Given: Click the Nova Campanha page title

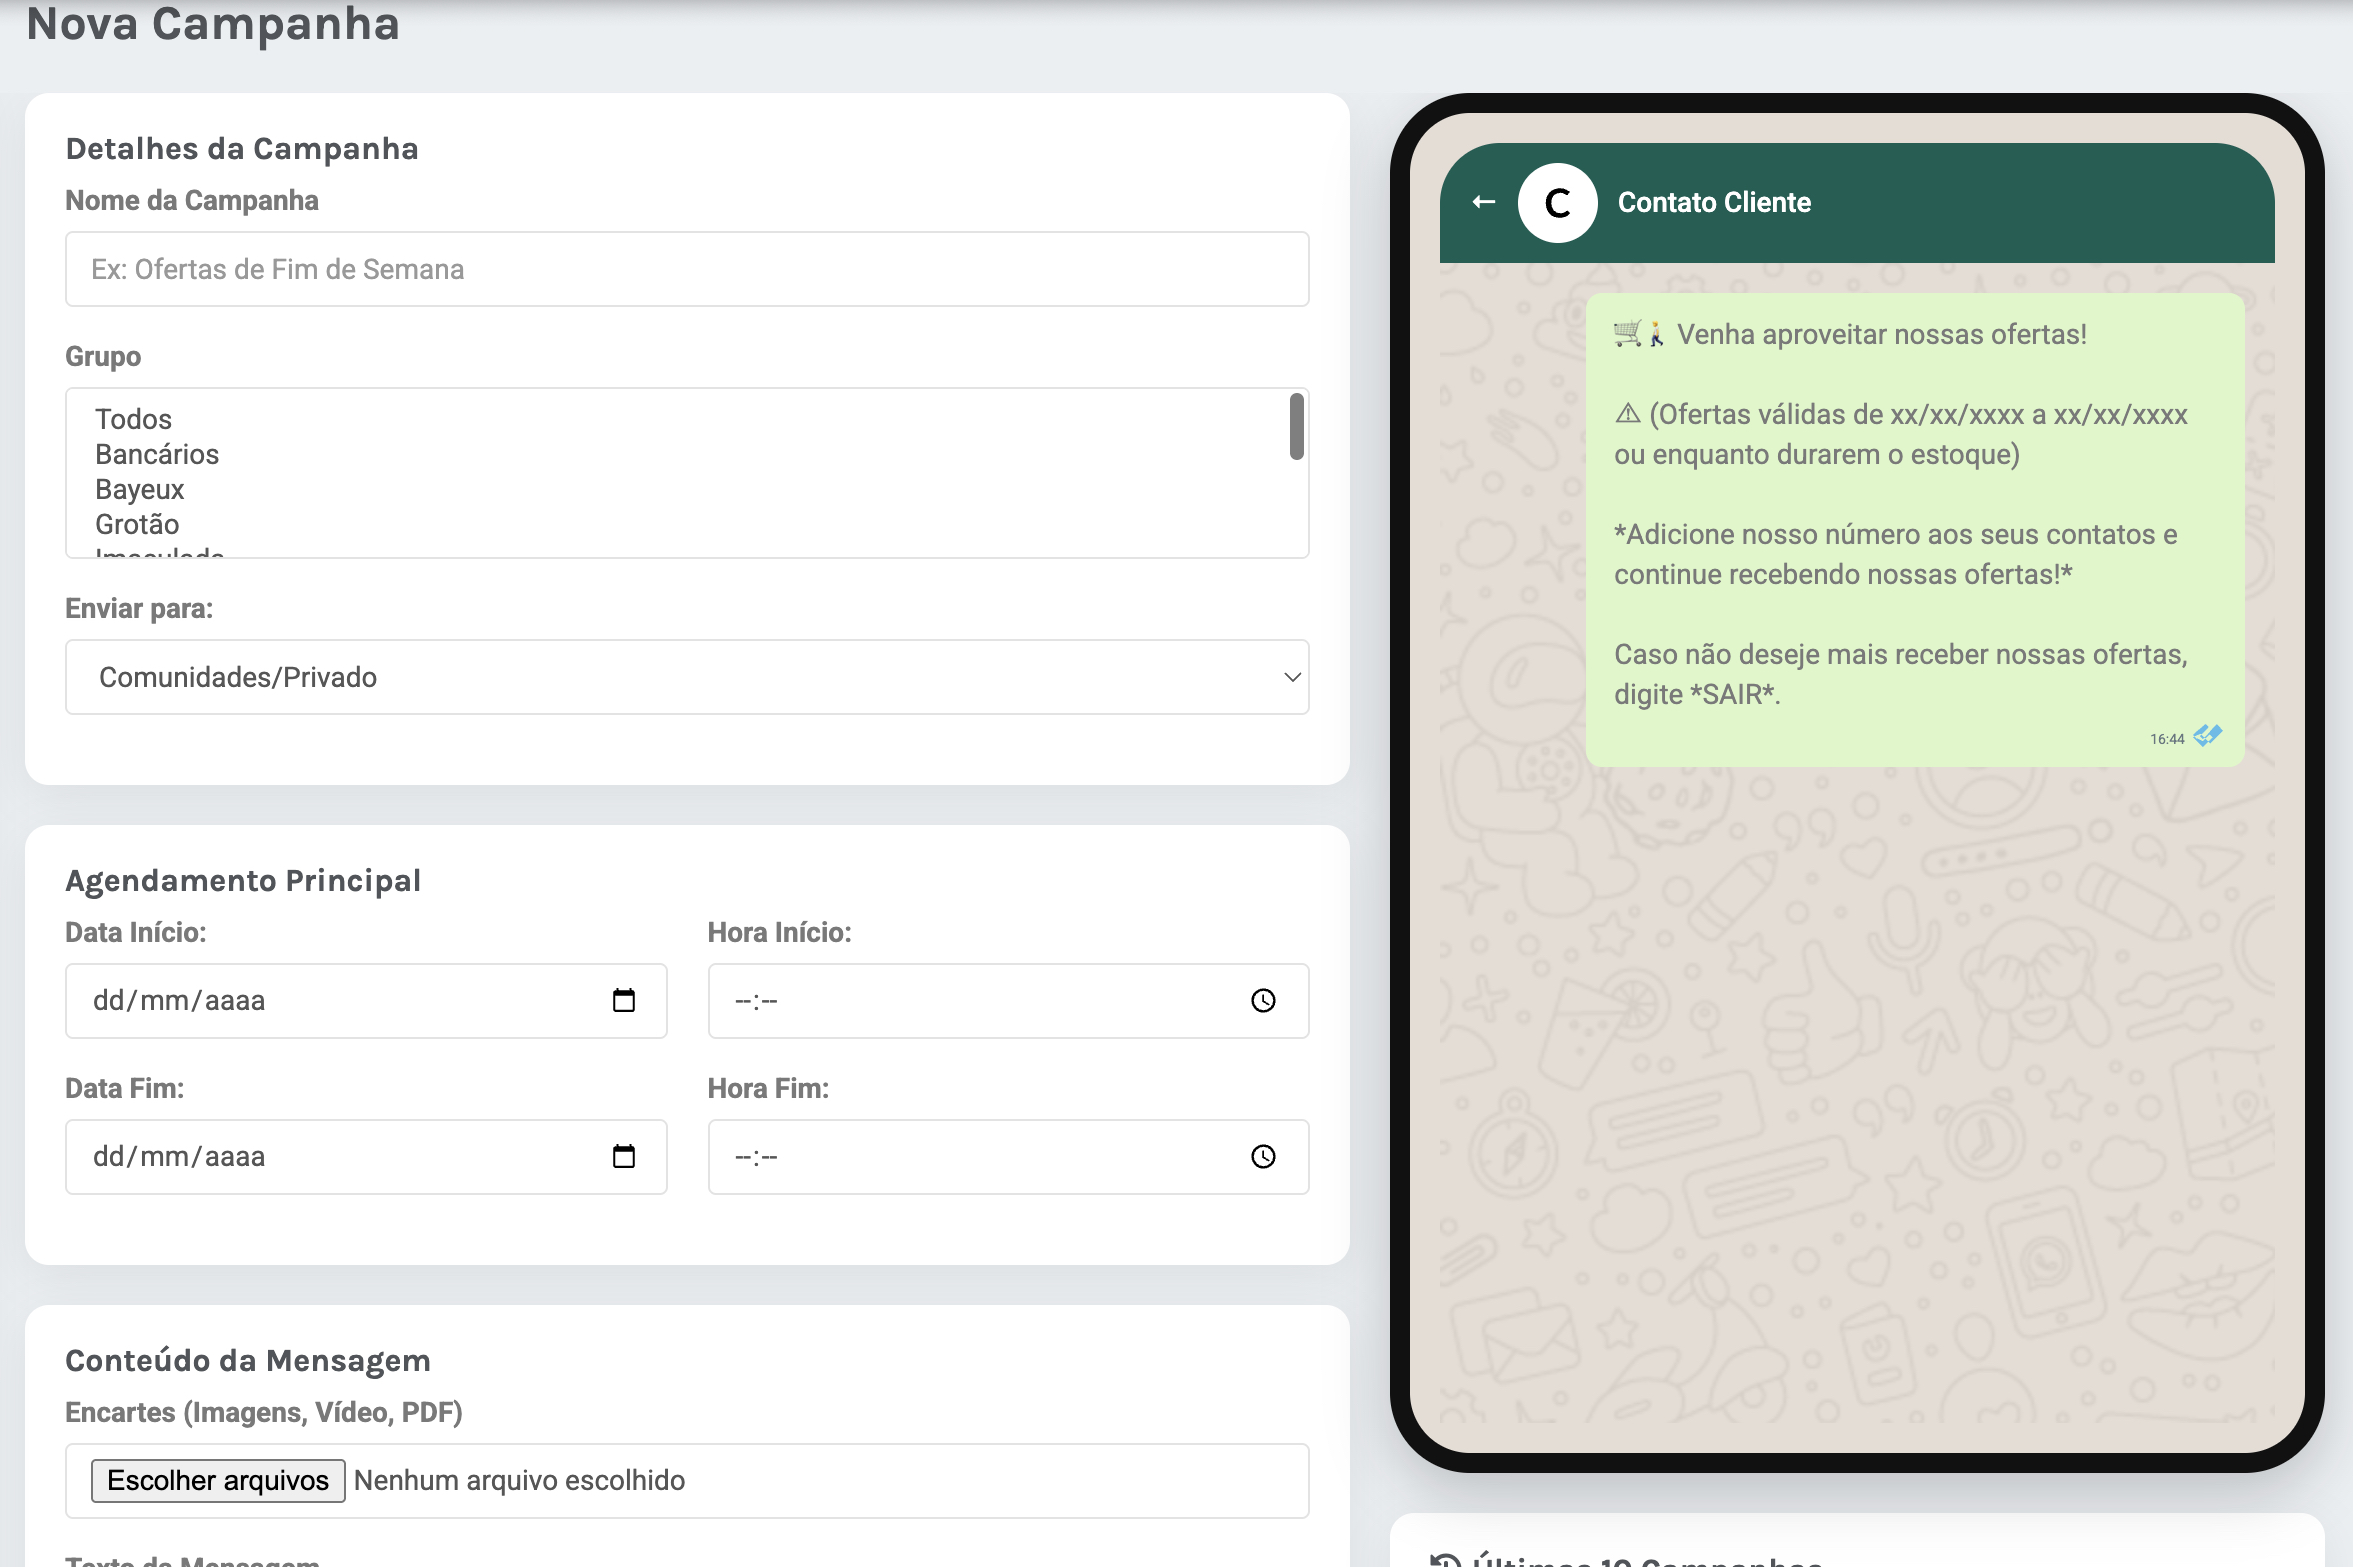Looking at the screenshot, I should tap(213, 23).
